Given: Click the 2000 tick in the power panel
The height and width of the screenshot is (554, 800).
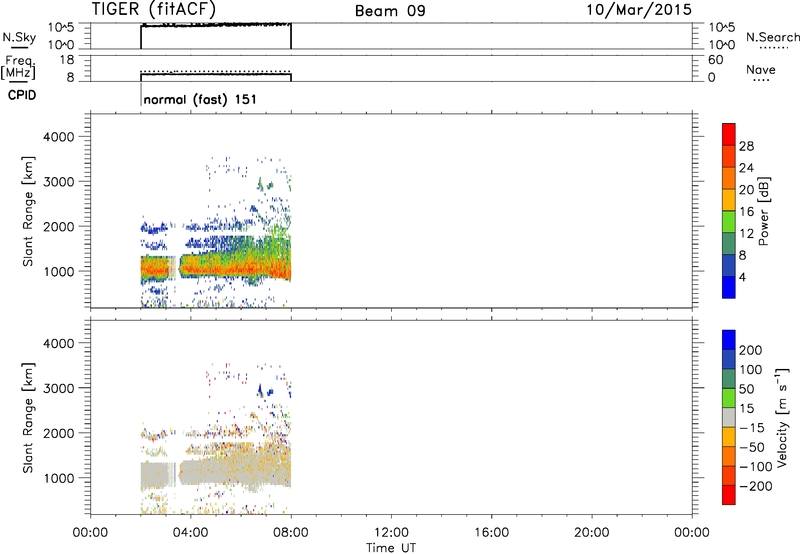Looking at the screenshot, I should pyautogui.click(x=58, y=226).
